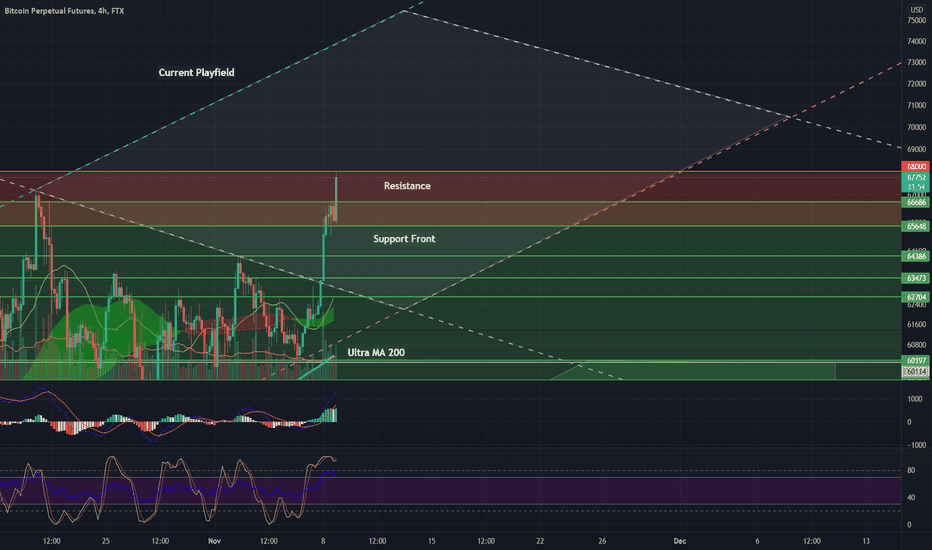Click 40 on the stochastic axis

click(x=911, y=498)
